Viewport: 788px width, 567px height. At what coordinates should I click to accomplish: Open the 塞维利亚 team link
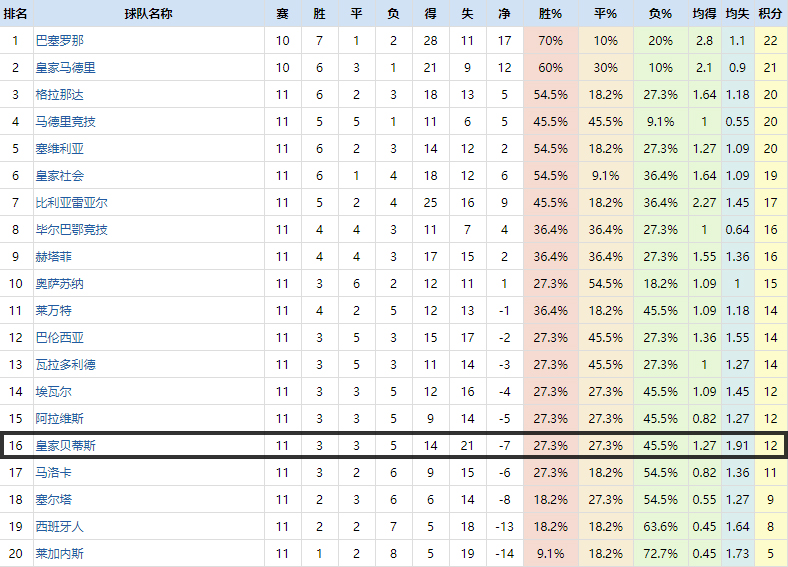[x=59, y=149]
